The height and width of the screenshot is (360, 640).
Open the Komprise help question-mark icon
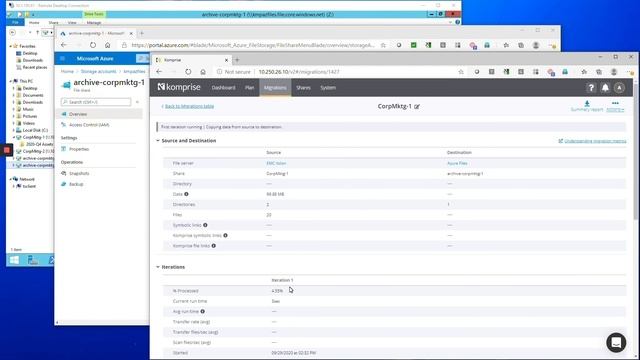point(591,88)
